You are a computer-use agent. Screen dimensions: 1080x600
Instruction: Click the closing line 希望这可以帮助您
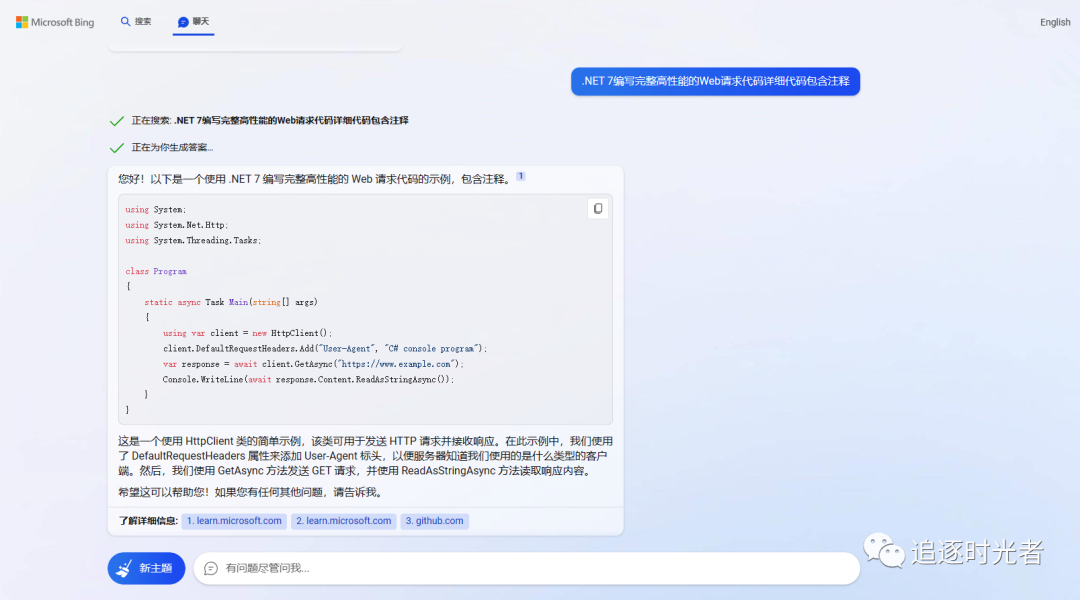coord(251,492)
